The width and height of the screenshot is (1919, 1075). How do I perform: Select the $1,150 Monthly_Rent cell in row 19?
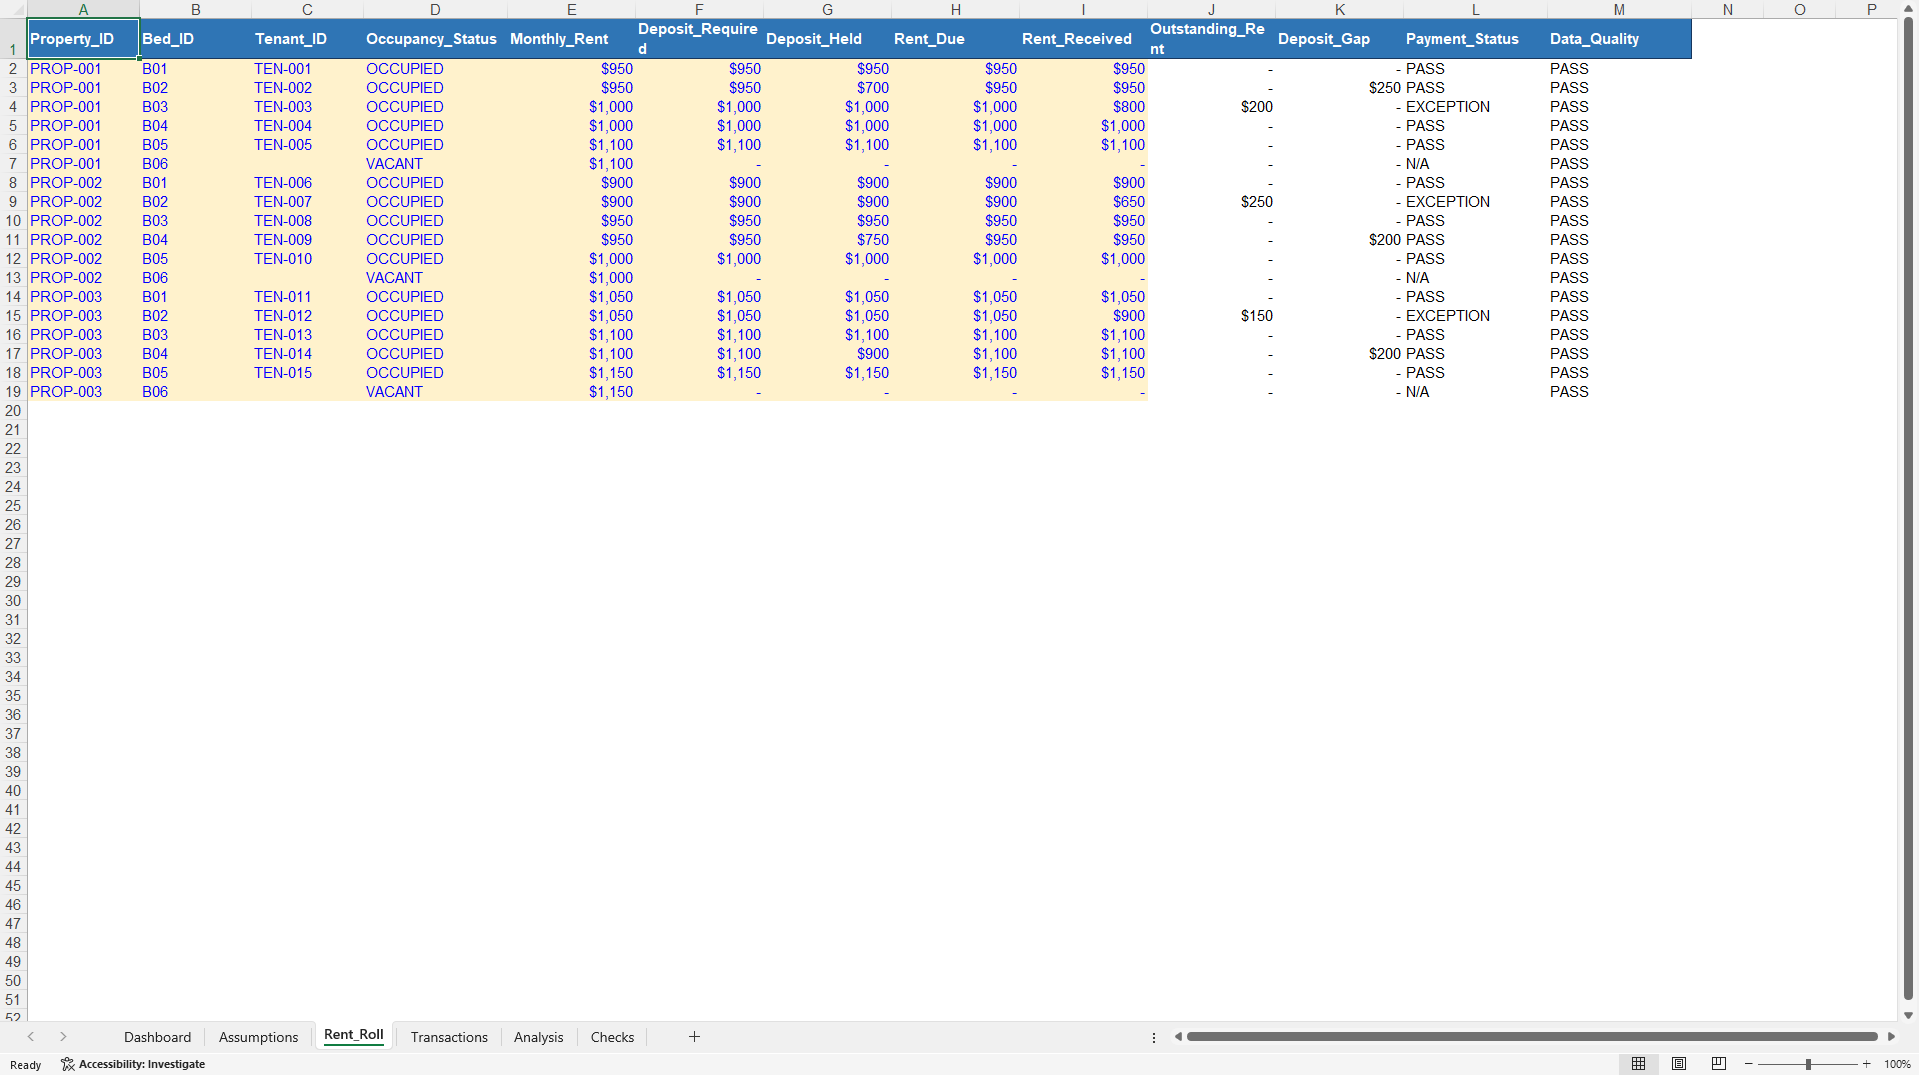571,392
